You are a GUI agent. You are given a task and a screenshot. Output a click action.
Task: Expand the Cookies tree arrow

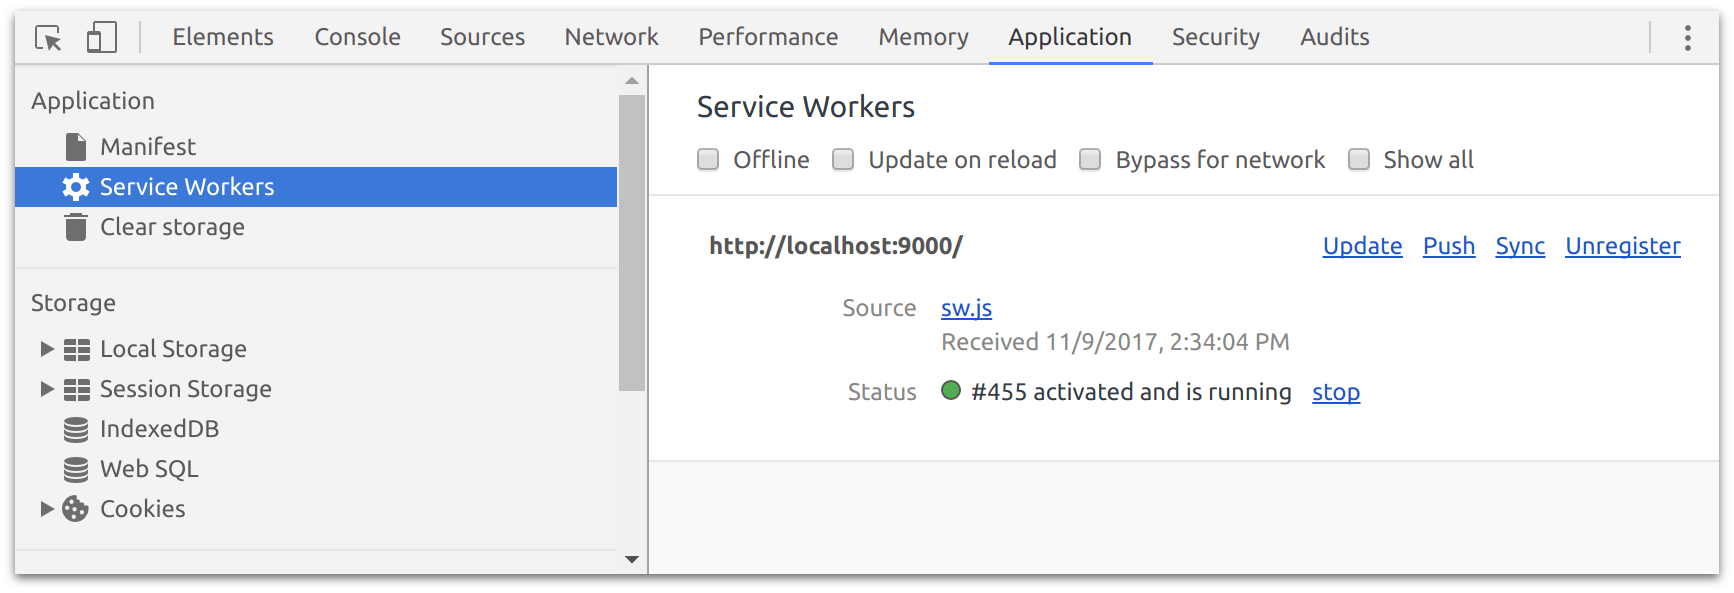click(x=46, y=509)
